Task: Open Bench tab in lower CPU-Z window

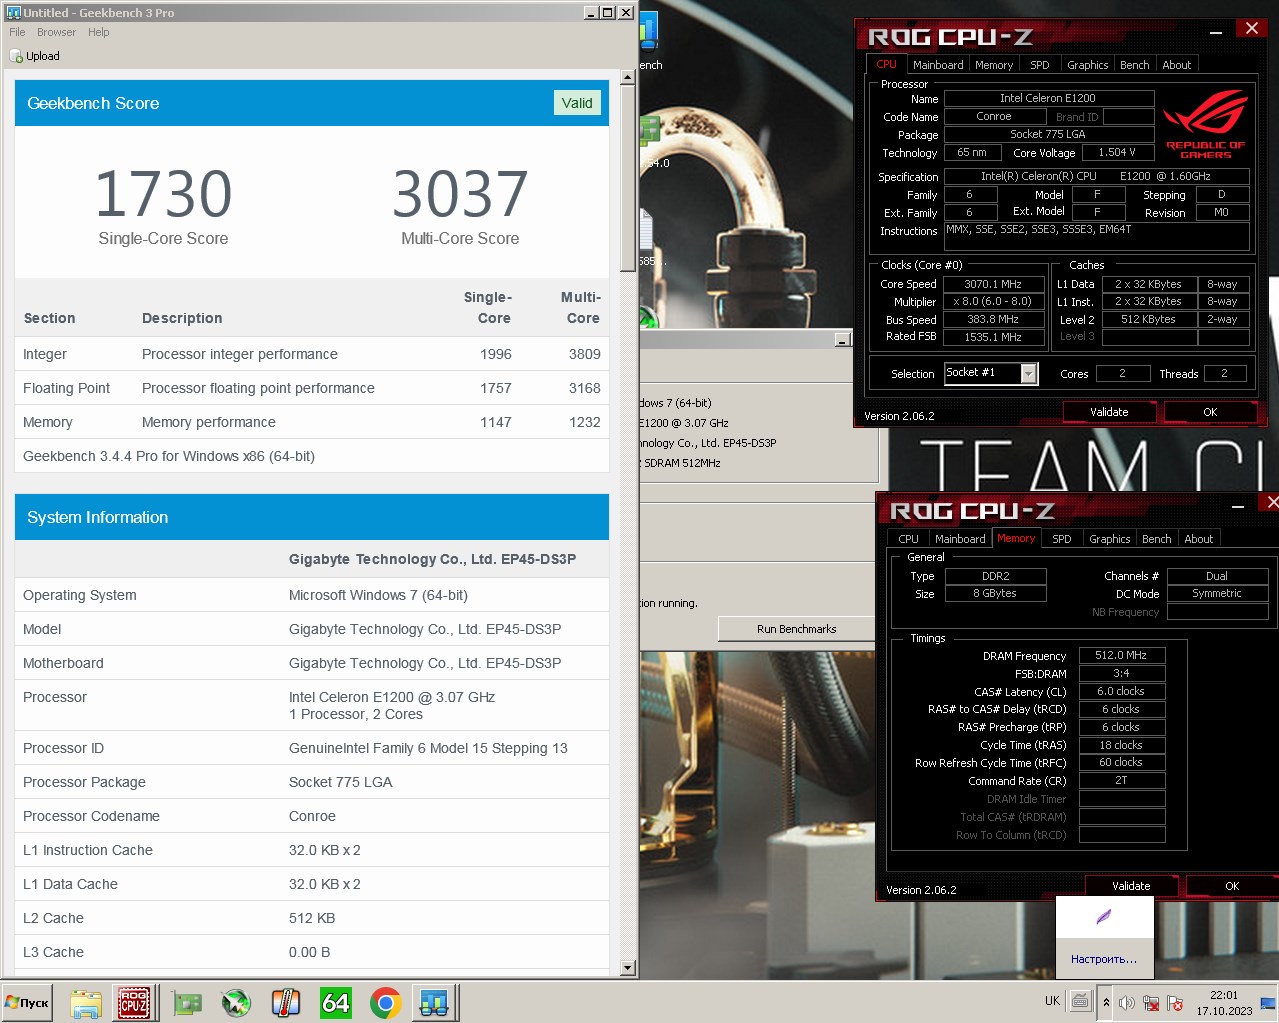Action: coord(1156,539)
